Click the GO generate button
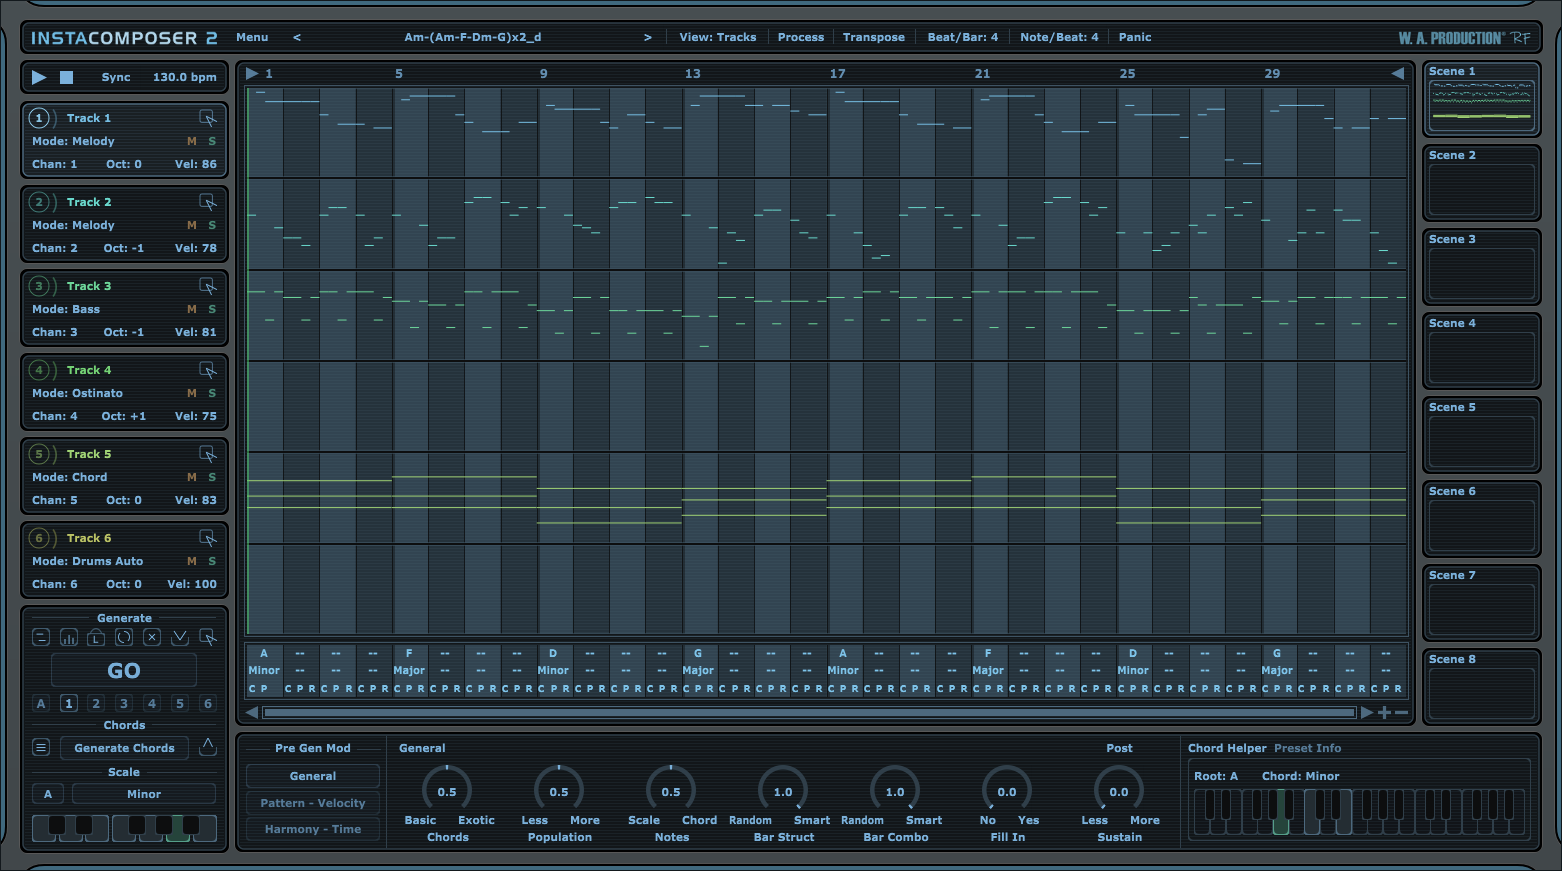The width and height of the screenshot is (1562, 871). pos(124,671)
